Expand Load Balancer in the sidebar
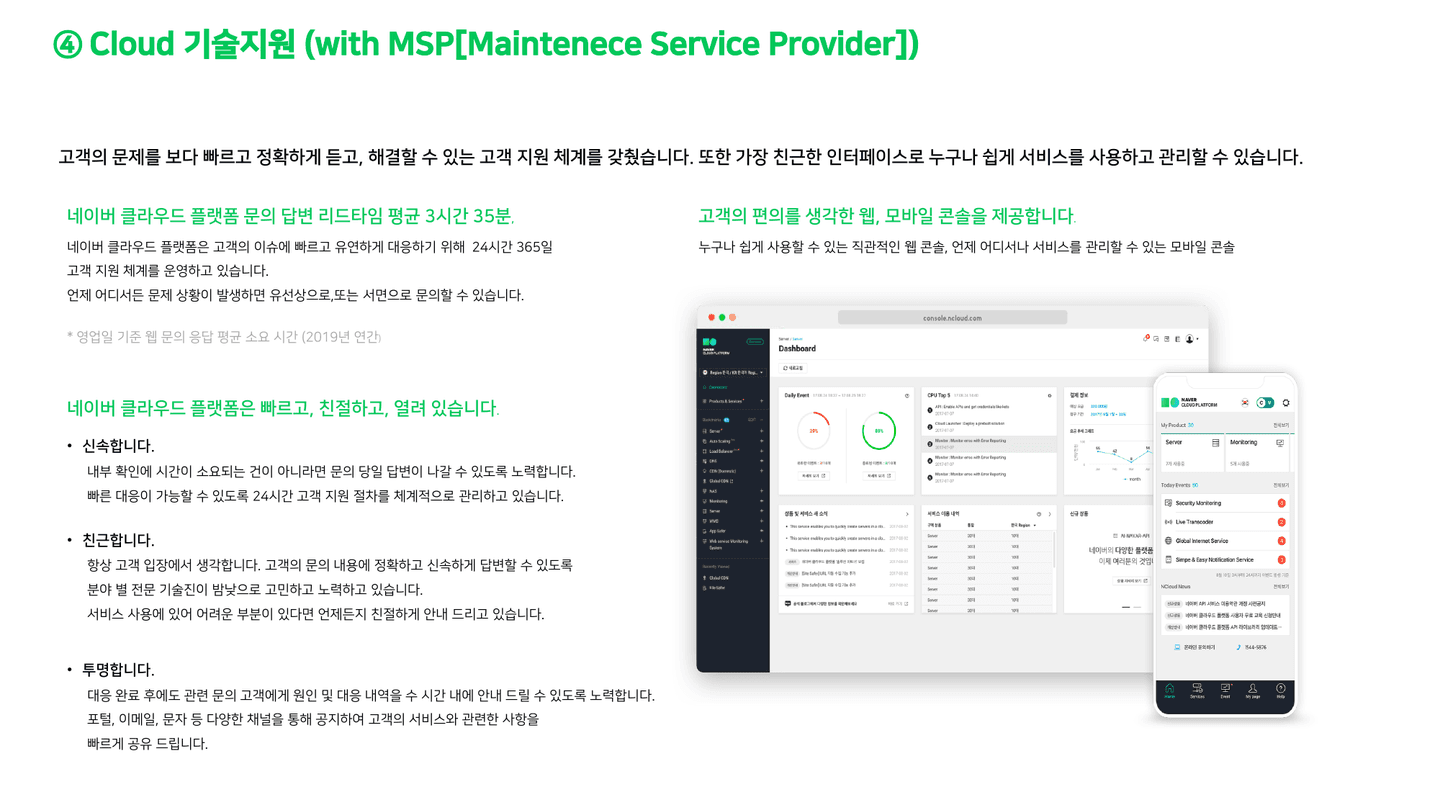1440x810 pixels. (761, 451)
